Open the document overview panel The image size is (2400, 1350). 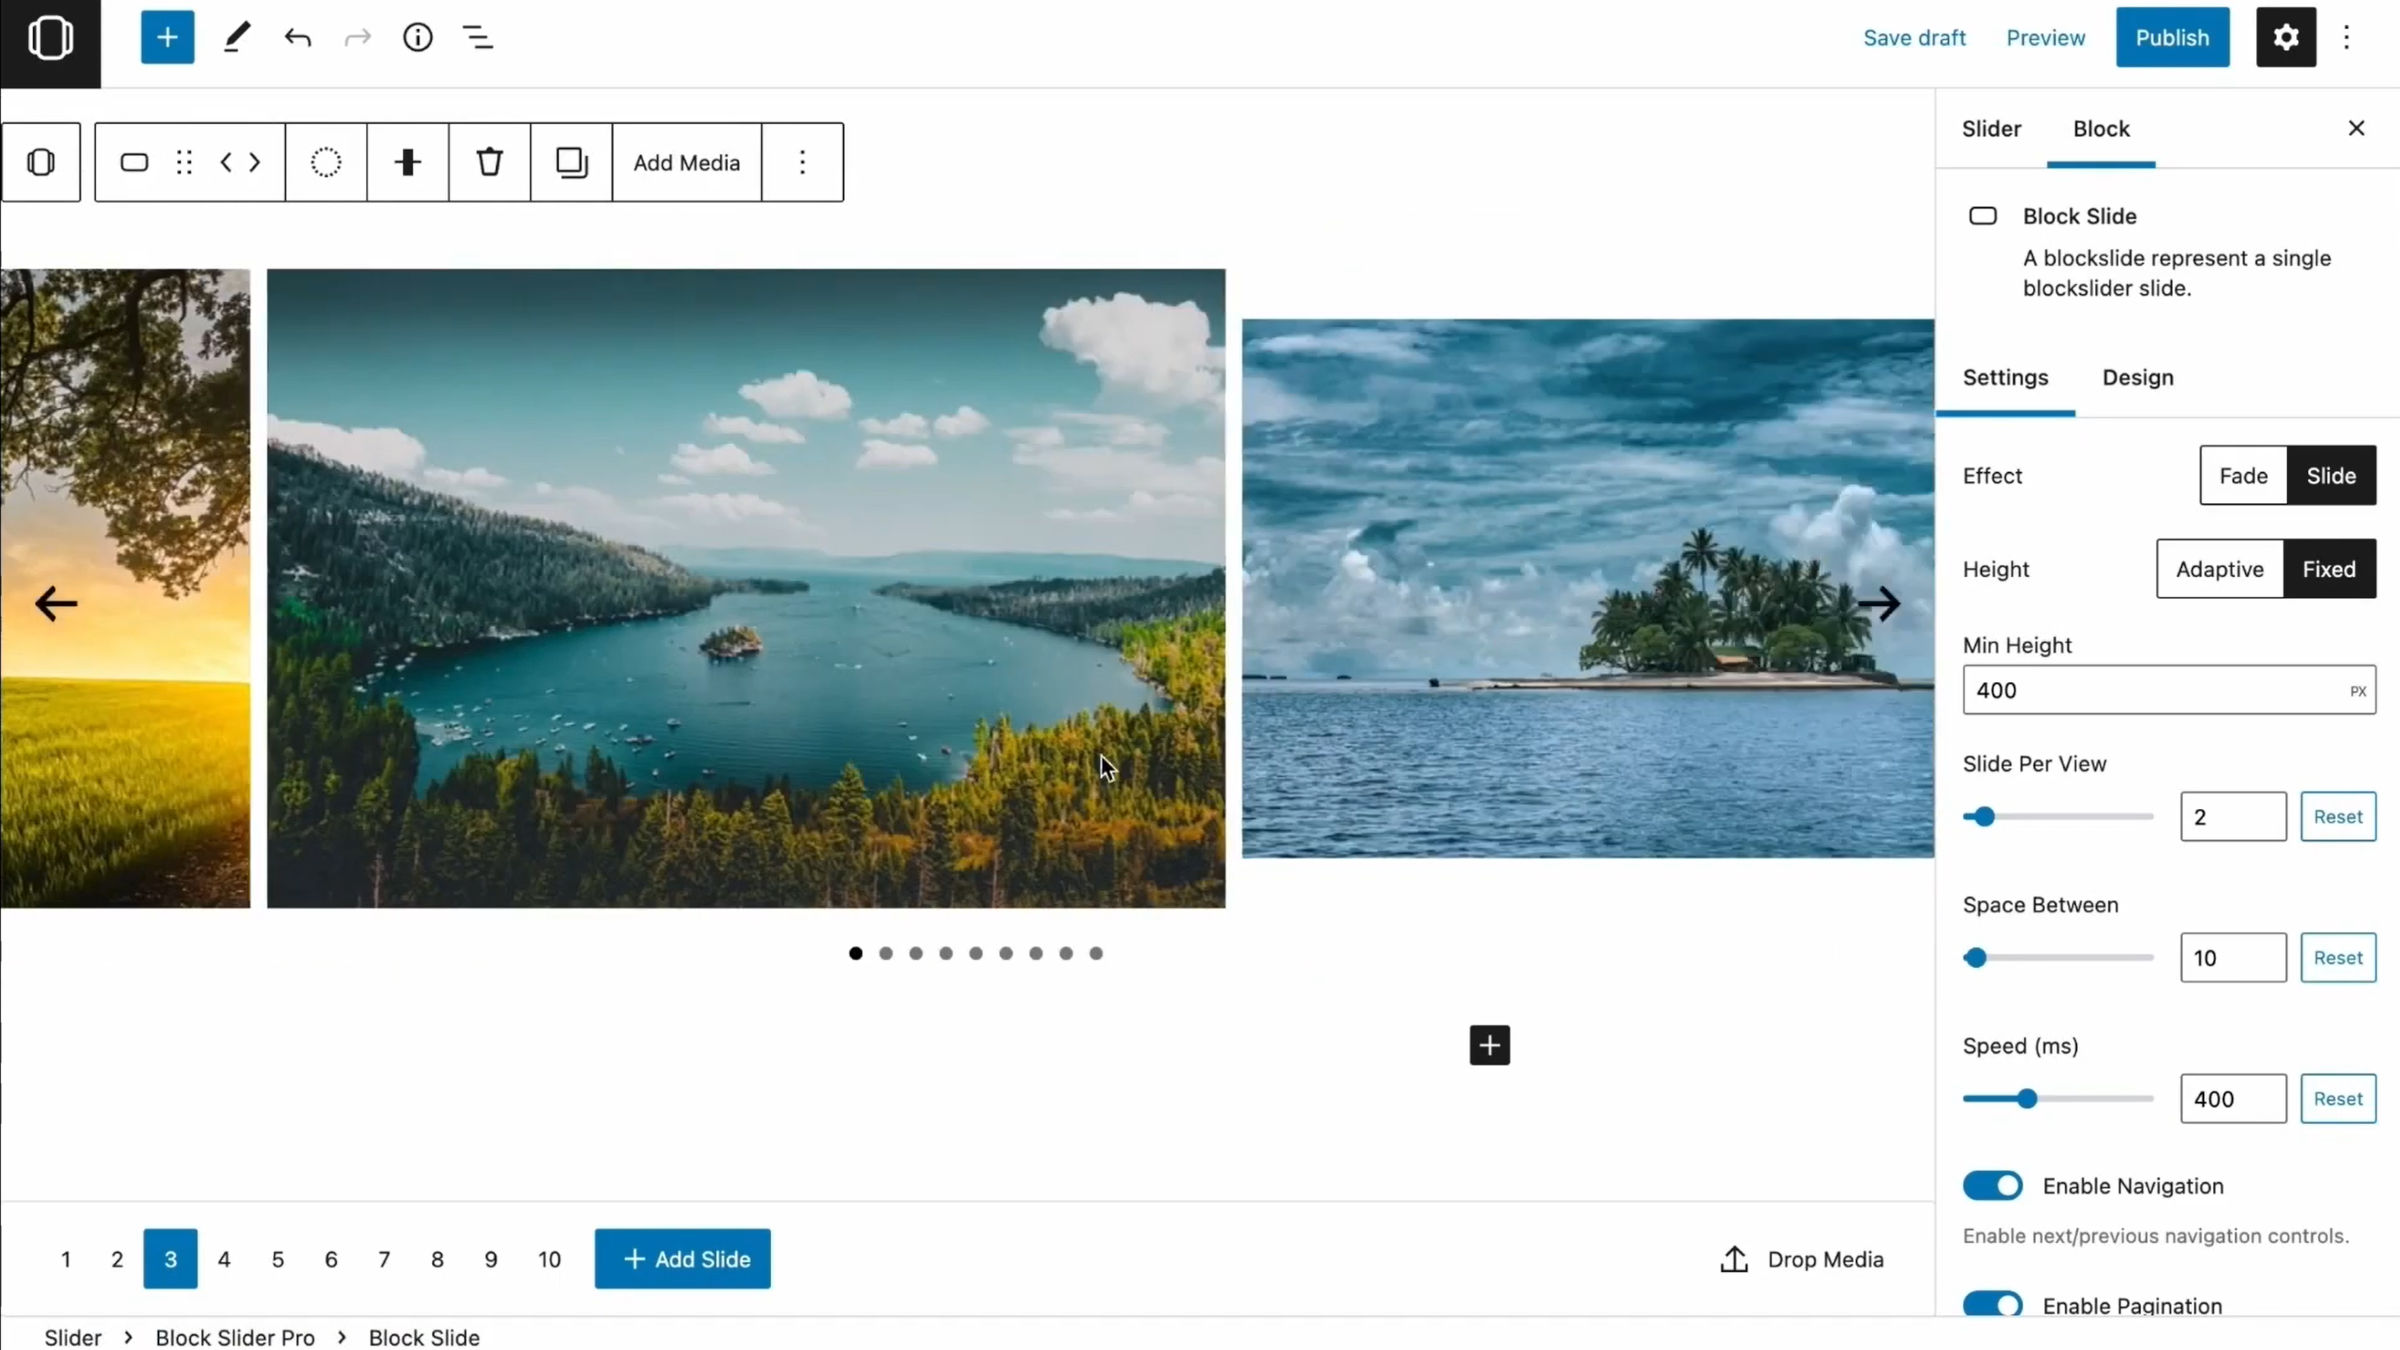click(x=478, y=37)
